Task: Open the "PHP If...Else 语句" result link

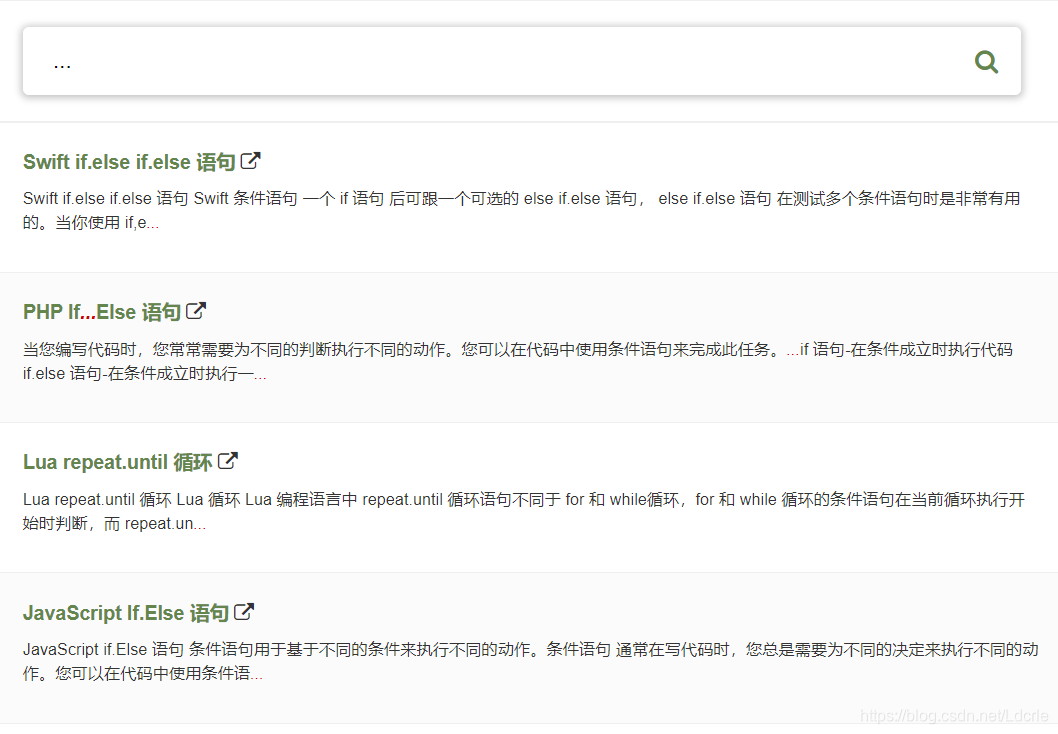Action: point(102,312)
